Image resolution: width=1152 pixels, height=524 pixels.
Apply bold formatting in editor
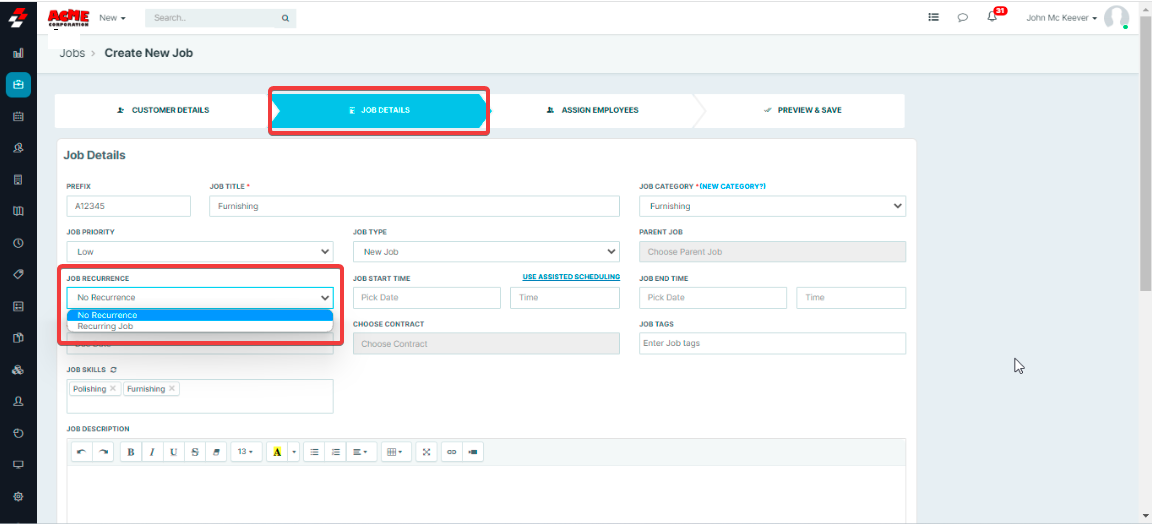131,452
